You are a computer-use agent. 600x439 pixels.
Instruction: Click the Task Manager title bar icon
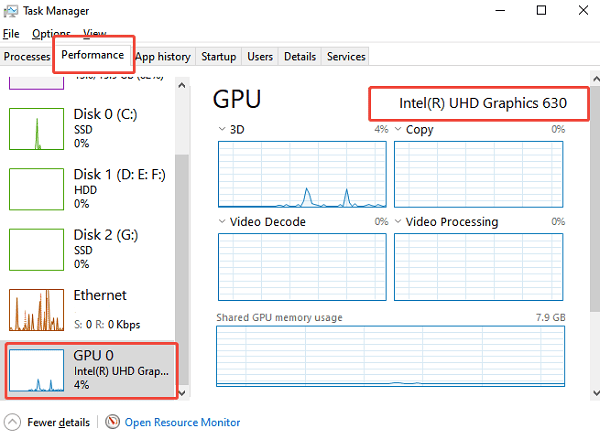click(10, 11)
